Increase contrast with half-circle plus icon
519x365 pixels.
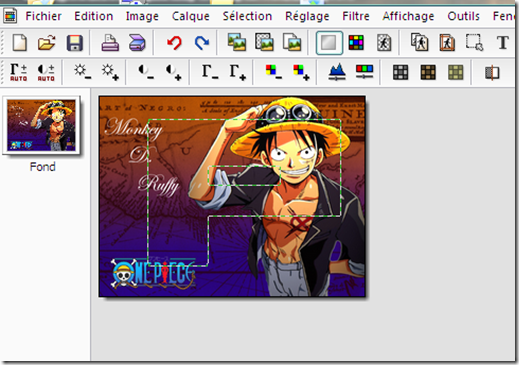pyautogui.click(x=173, y=72)
